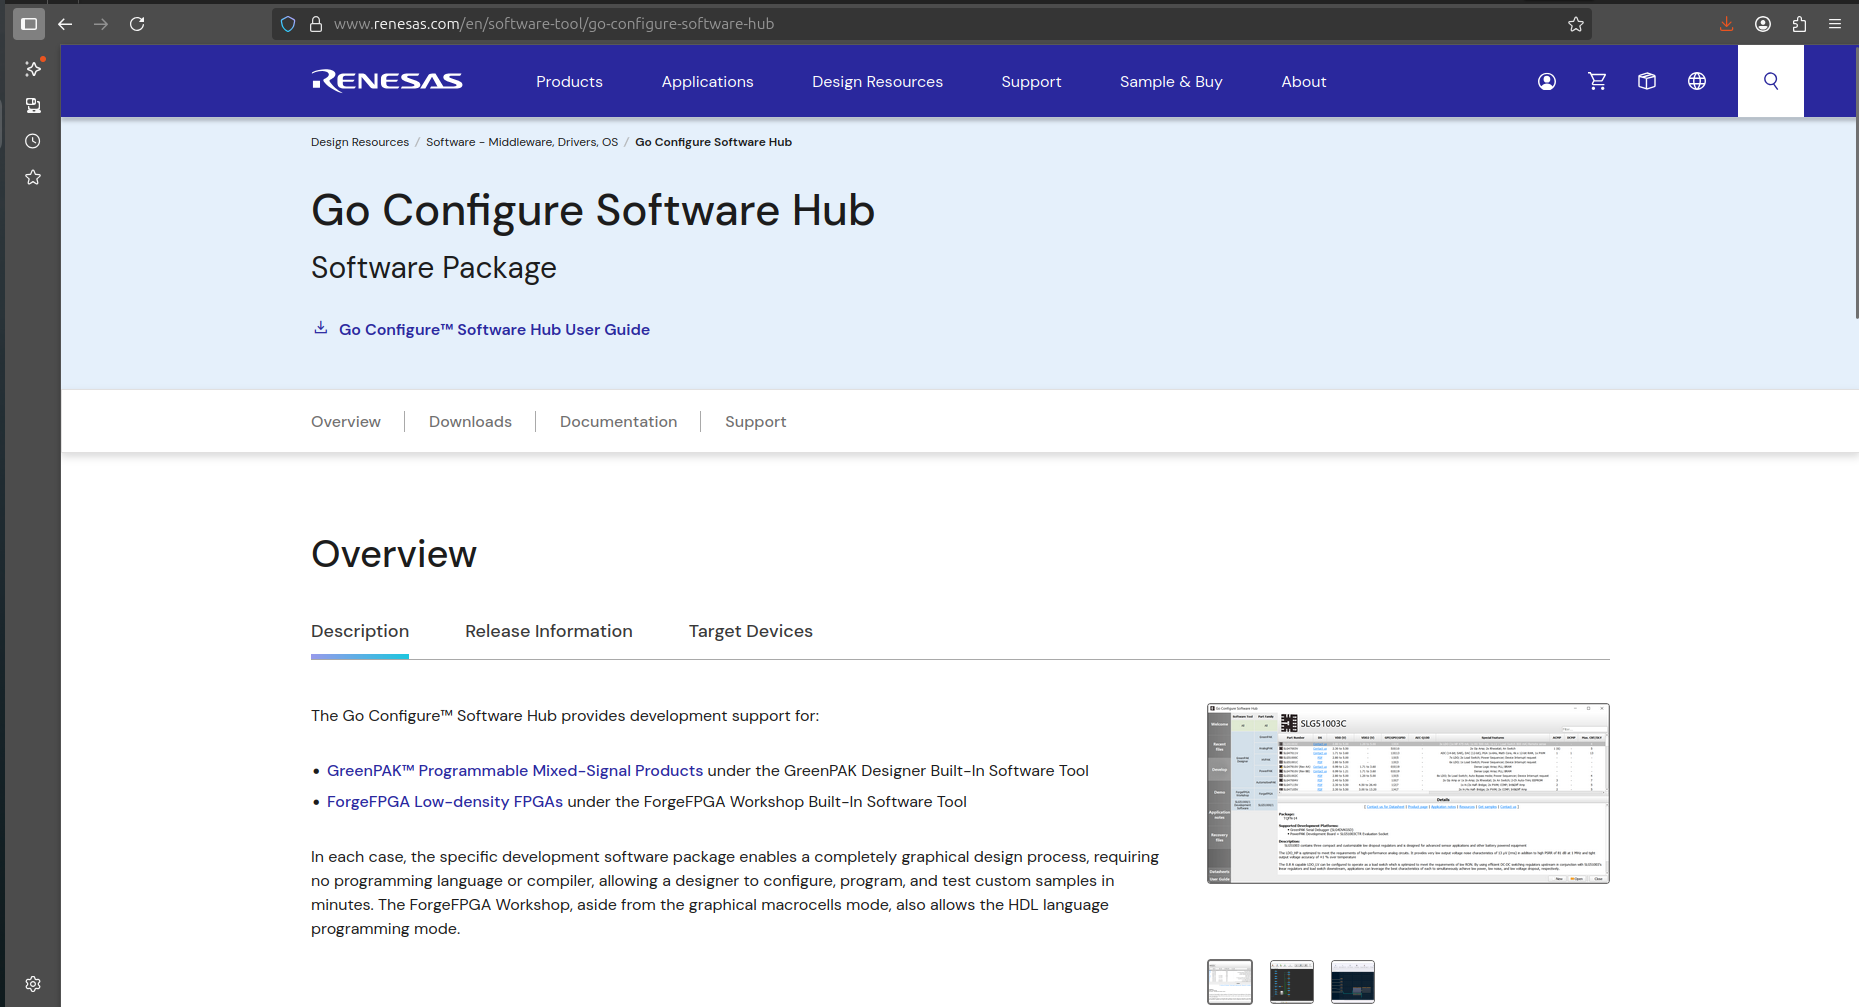The height and width of the screenshot is (1007, 1859).
Task: Open browser downloads panel
Action: [x=1726, y=24]
